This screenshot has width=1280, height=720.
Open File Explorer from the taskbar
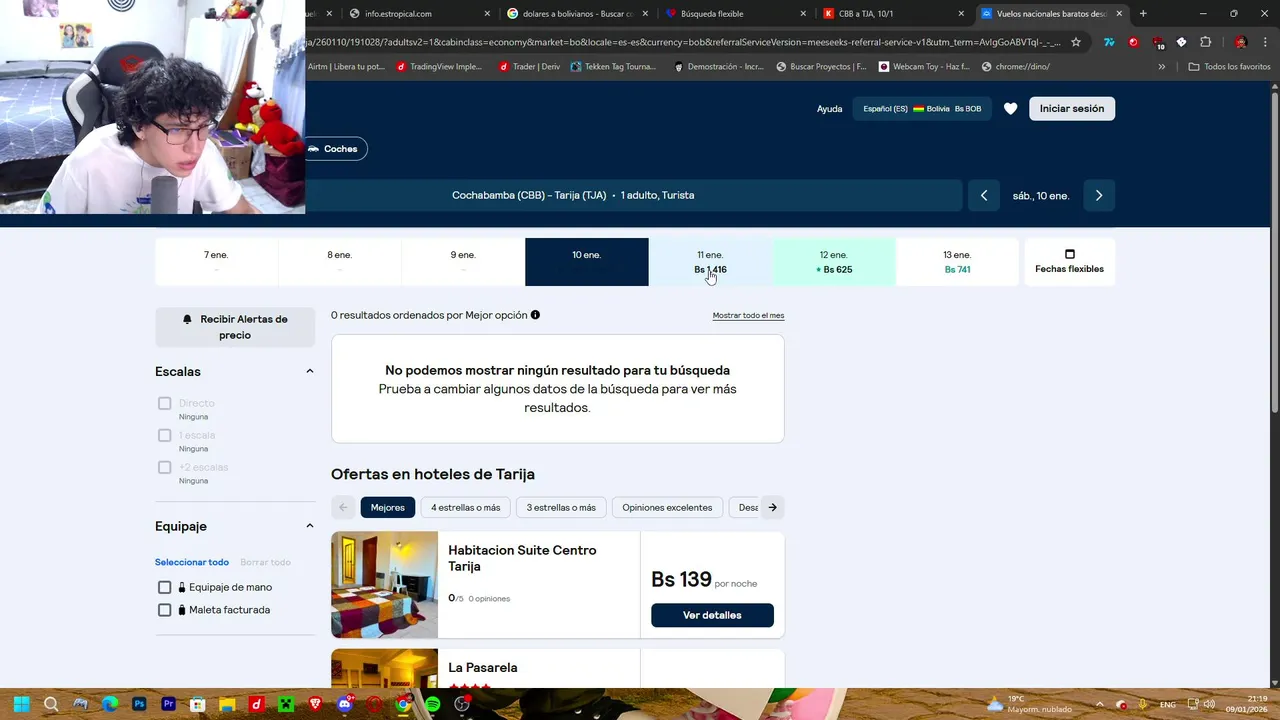[227, 704]
